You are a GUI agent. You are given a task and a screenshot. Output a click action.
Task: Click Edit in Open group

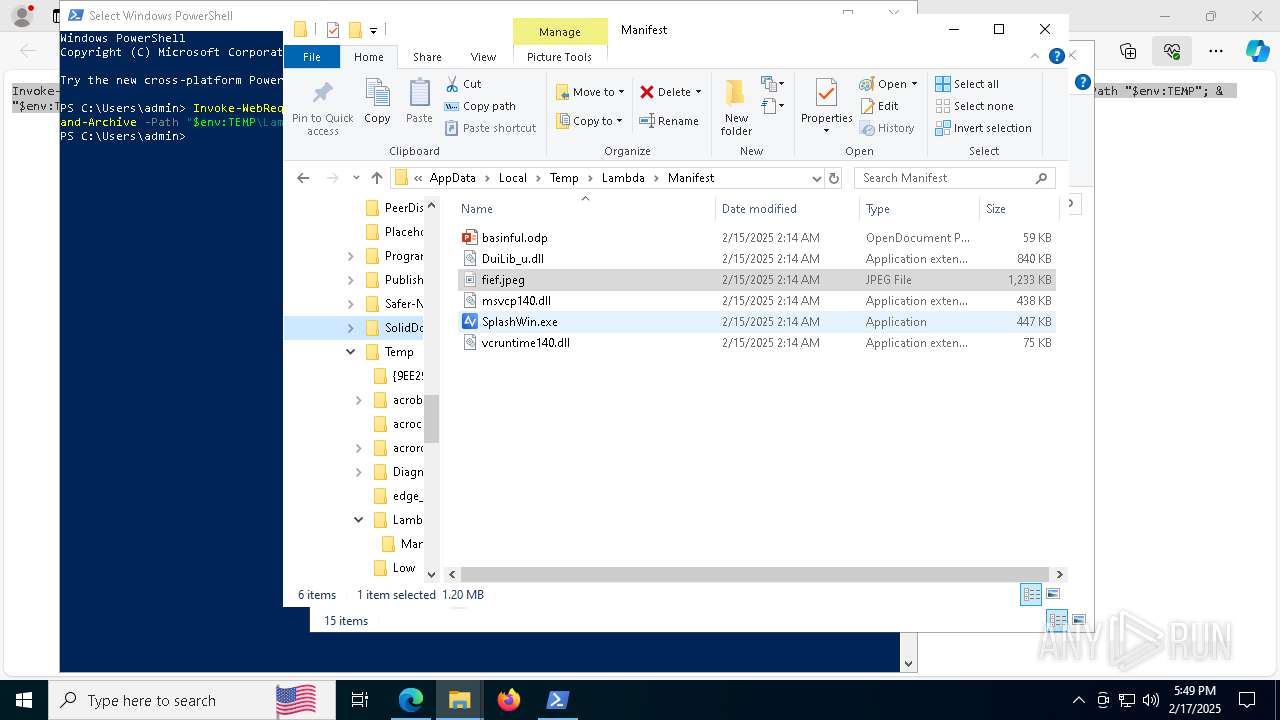coord(879,106)
